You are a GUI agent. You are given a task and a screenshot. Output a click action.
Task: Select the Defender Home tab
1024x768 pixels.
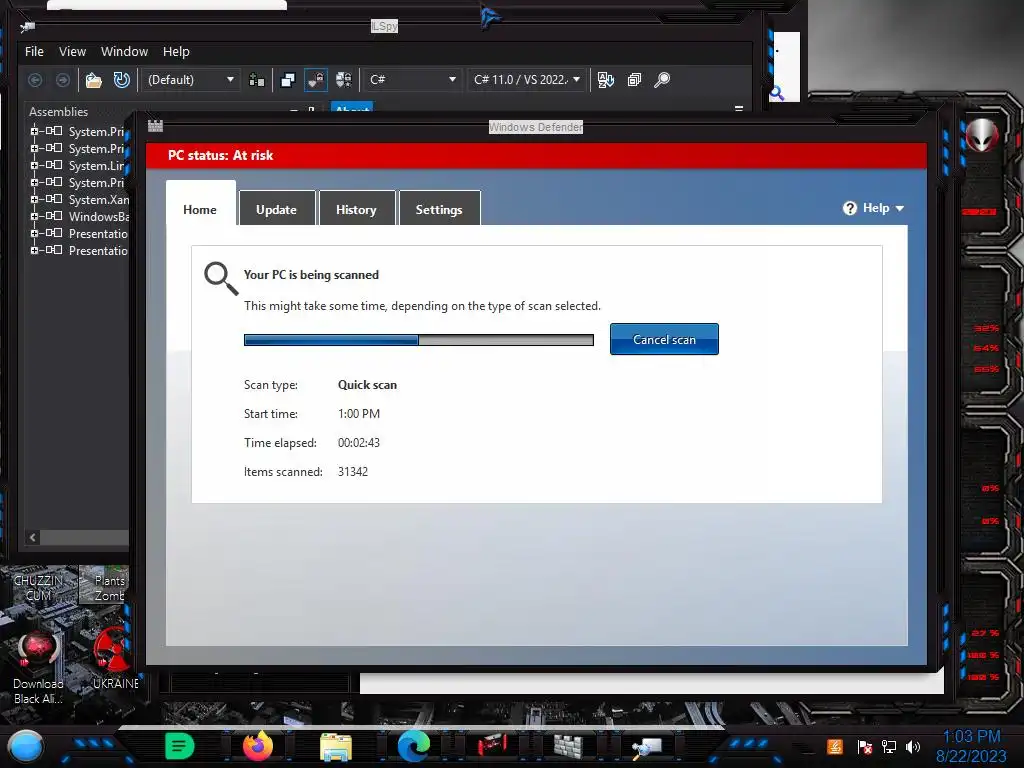(x=200, y=210)
